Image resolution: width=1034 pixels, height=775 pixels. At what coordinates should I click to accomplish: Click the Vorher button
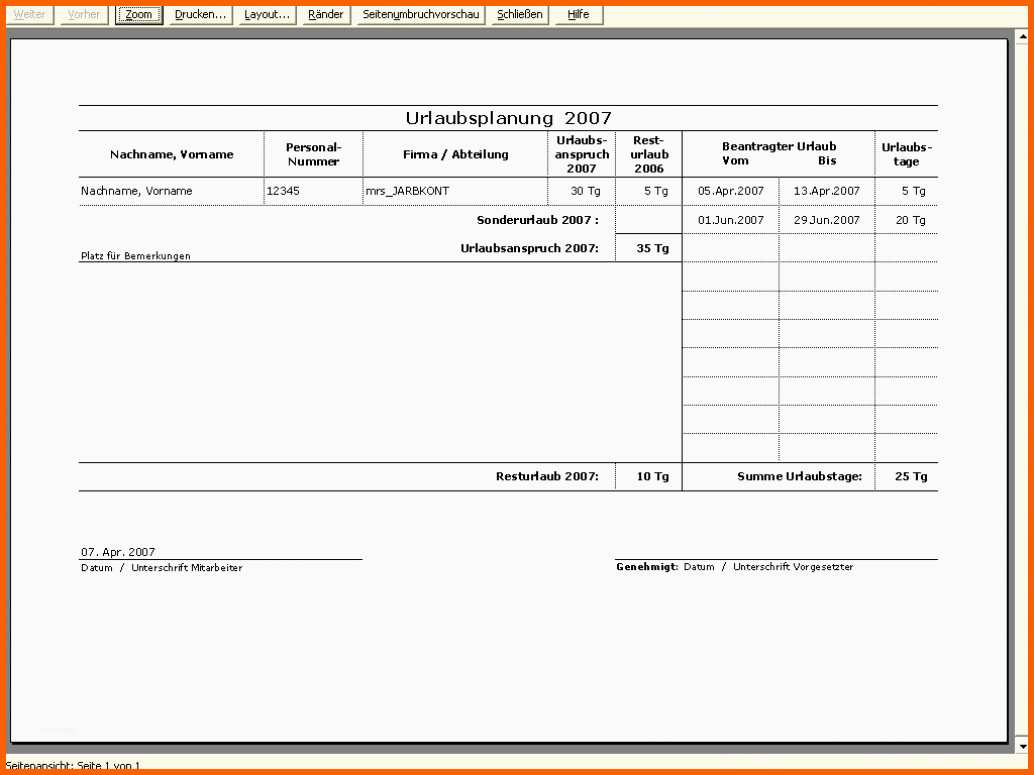click(x=84, y=15)
